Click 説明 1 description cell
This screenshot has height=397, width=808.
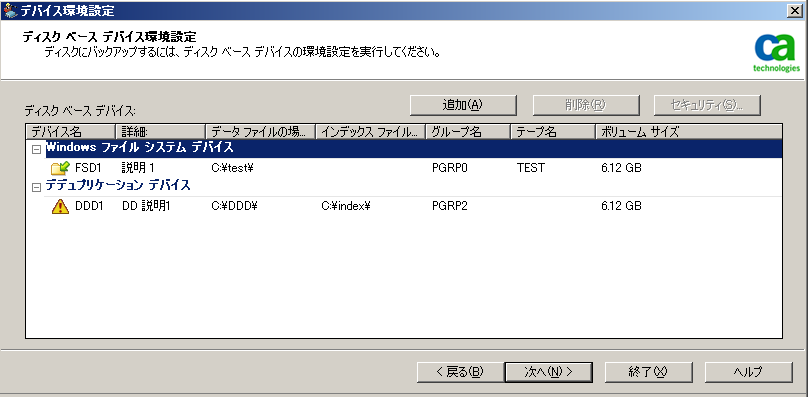click(138, 168)
